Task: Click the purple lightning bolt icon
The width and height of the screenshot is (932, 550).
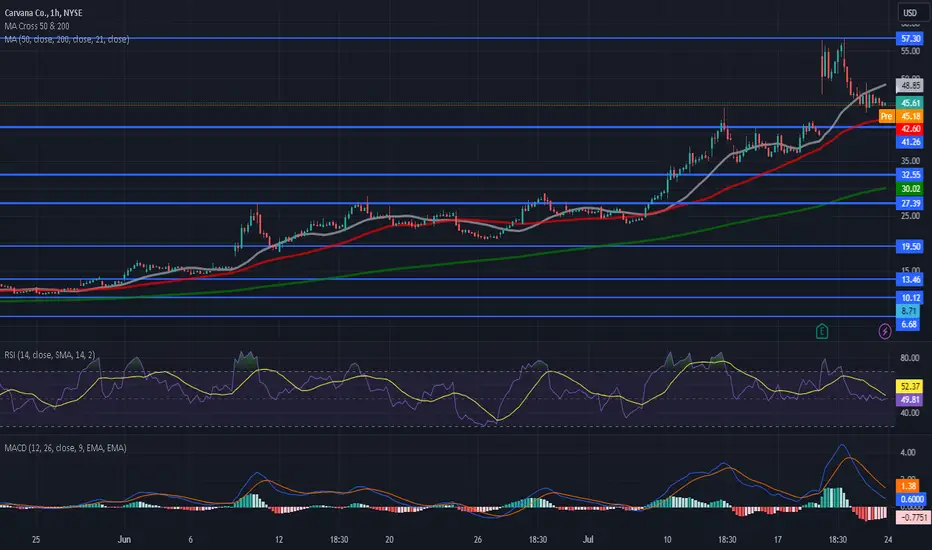Action: 884,331
